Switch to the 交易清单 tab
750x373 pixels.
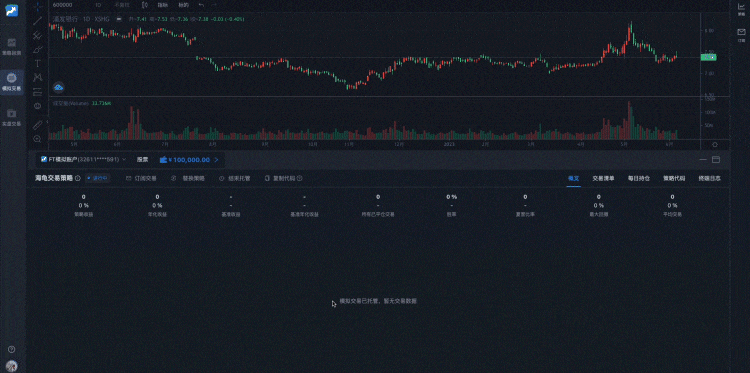(x=603, y=178)
